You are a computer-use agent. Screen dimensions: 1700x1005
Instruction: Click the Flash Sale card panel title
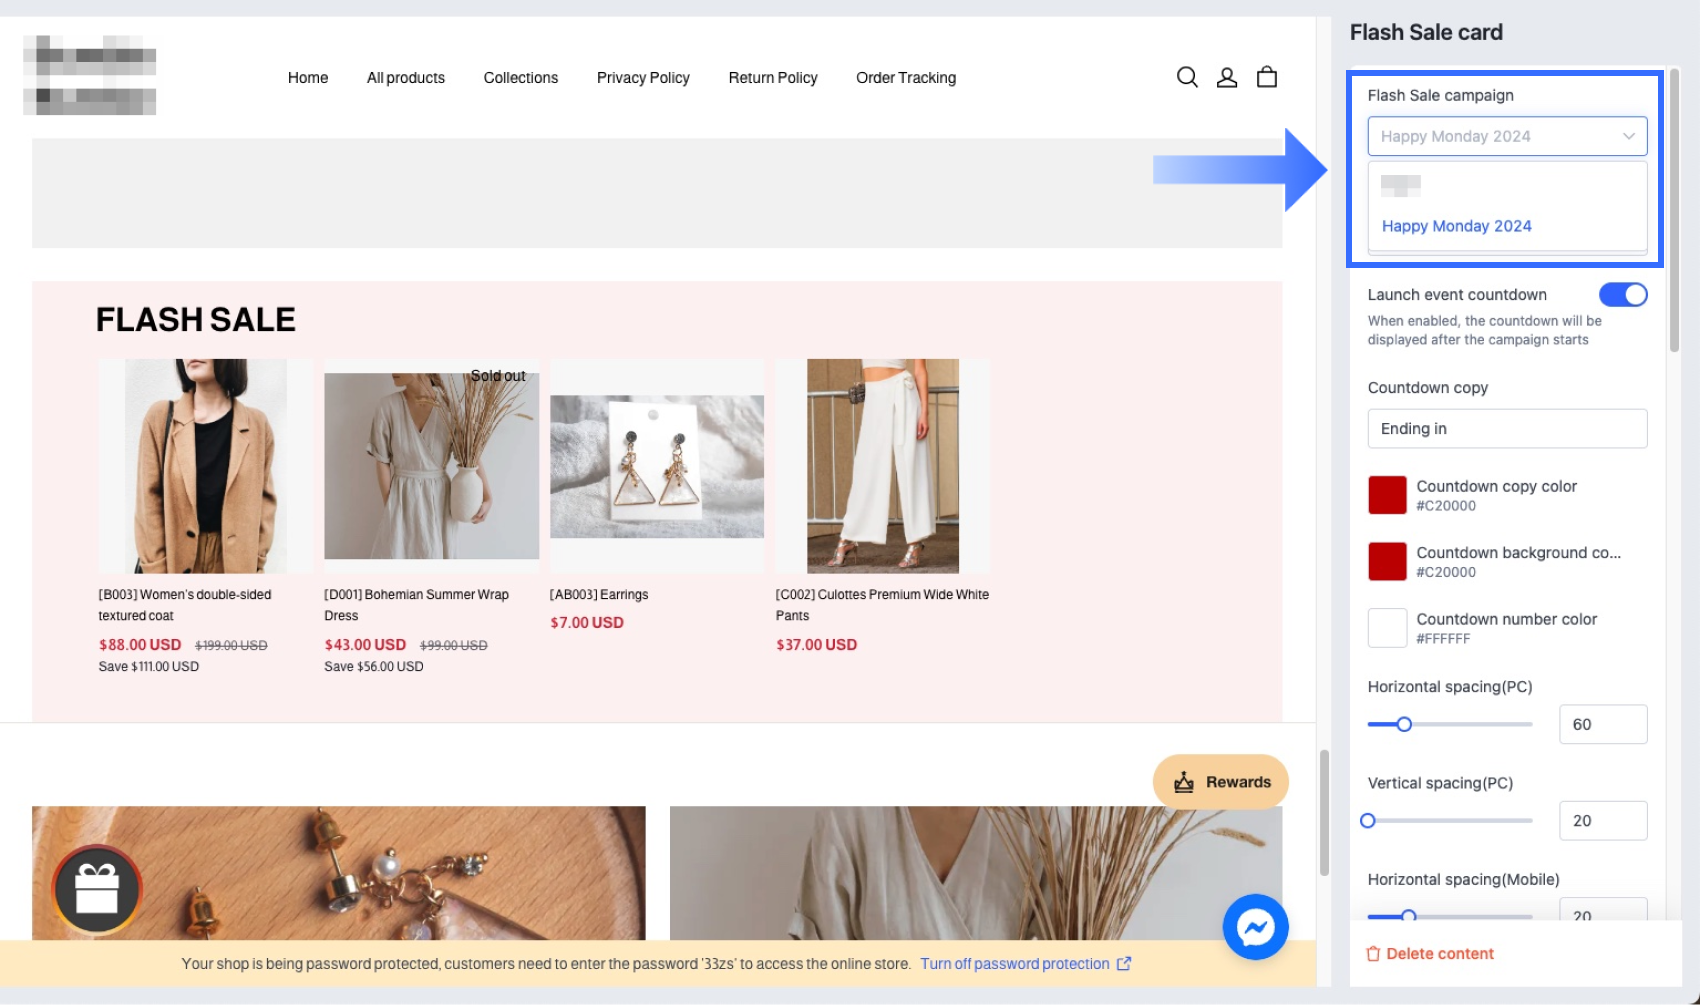coord(1426,32)
